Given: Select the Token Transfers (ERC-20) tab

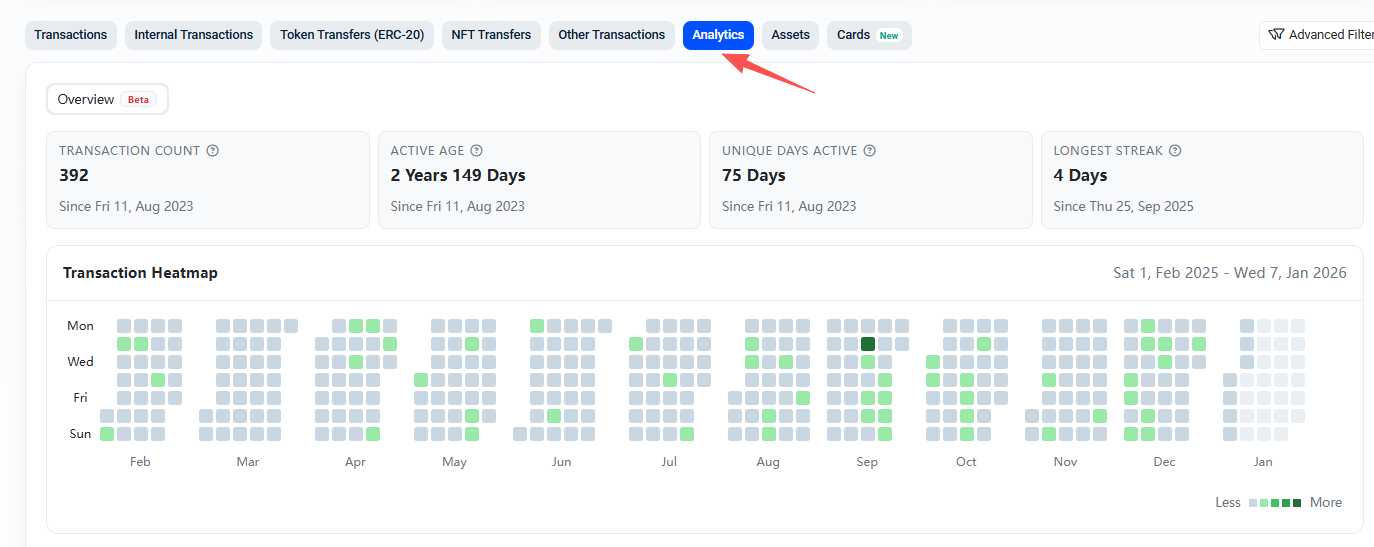Looking at the screenshot, I should tap(352, 35).
